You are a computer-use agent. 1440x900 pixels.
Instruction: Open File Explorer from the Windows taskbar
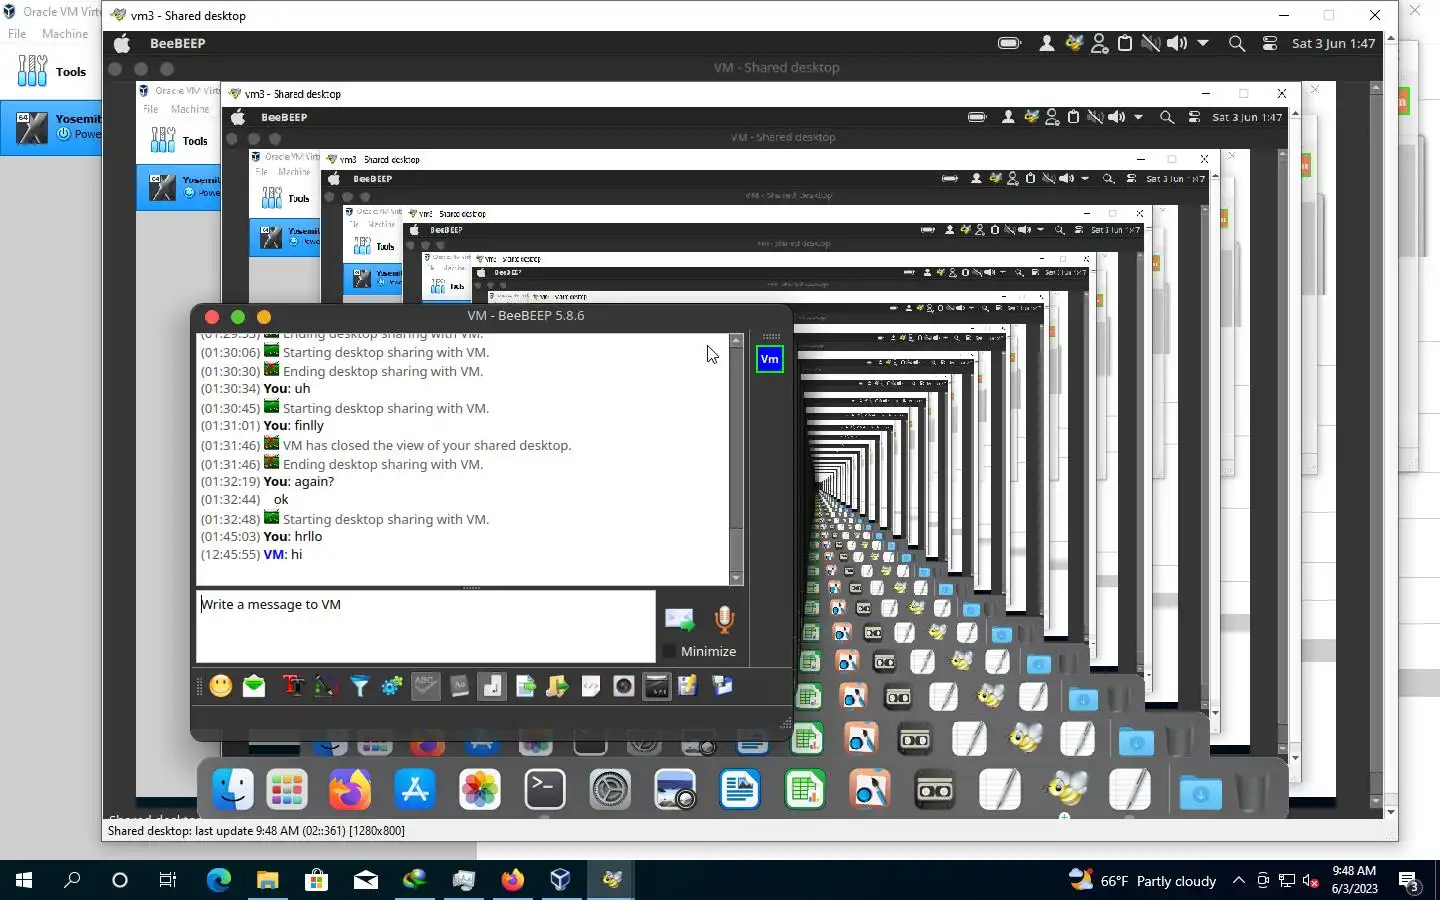267,880
